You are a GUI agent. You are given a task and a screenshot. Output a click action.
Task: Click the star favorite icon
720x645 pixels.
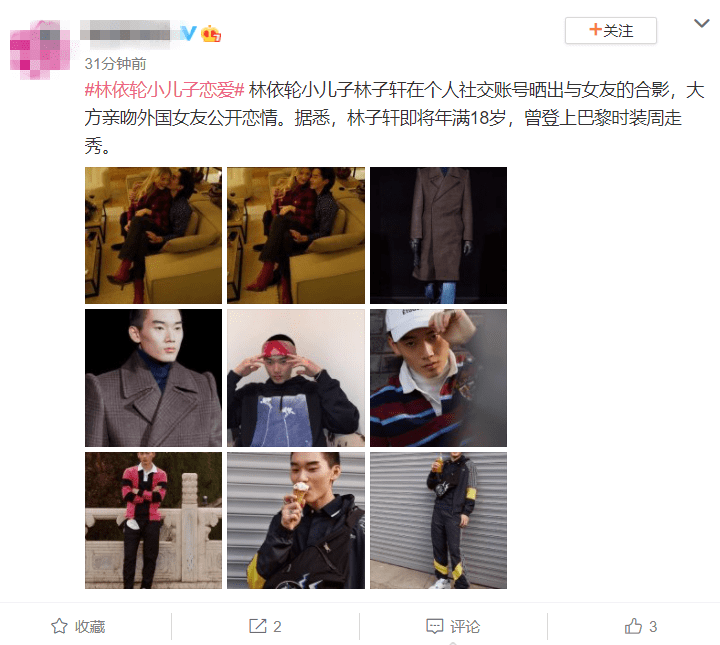[59, 626]
